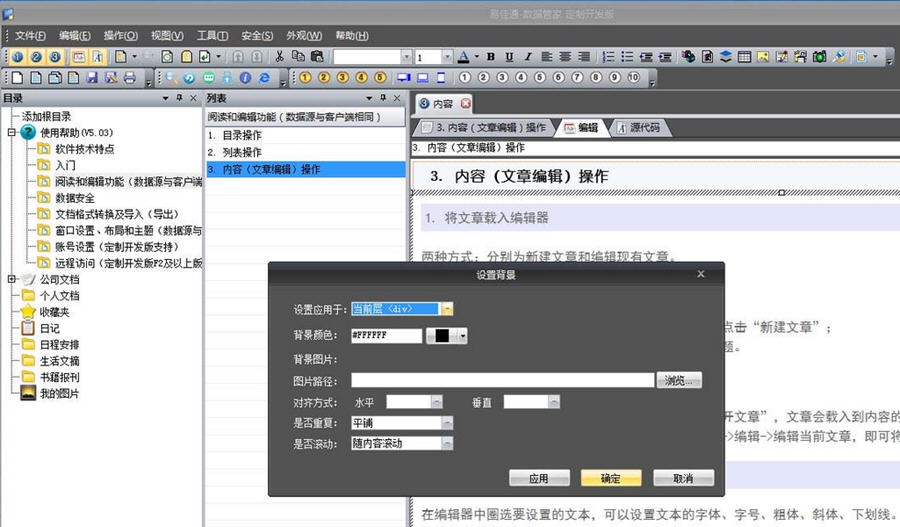900x527 pixels.
Task: Expand the 公司文档 tree node
Action: [x=11, y=279]
